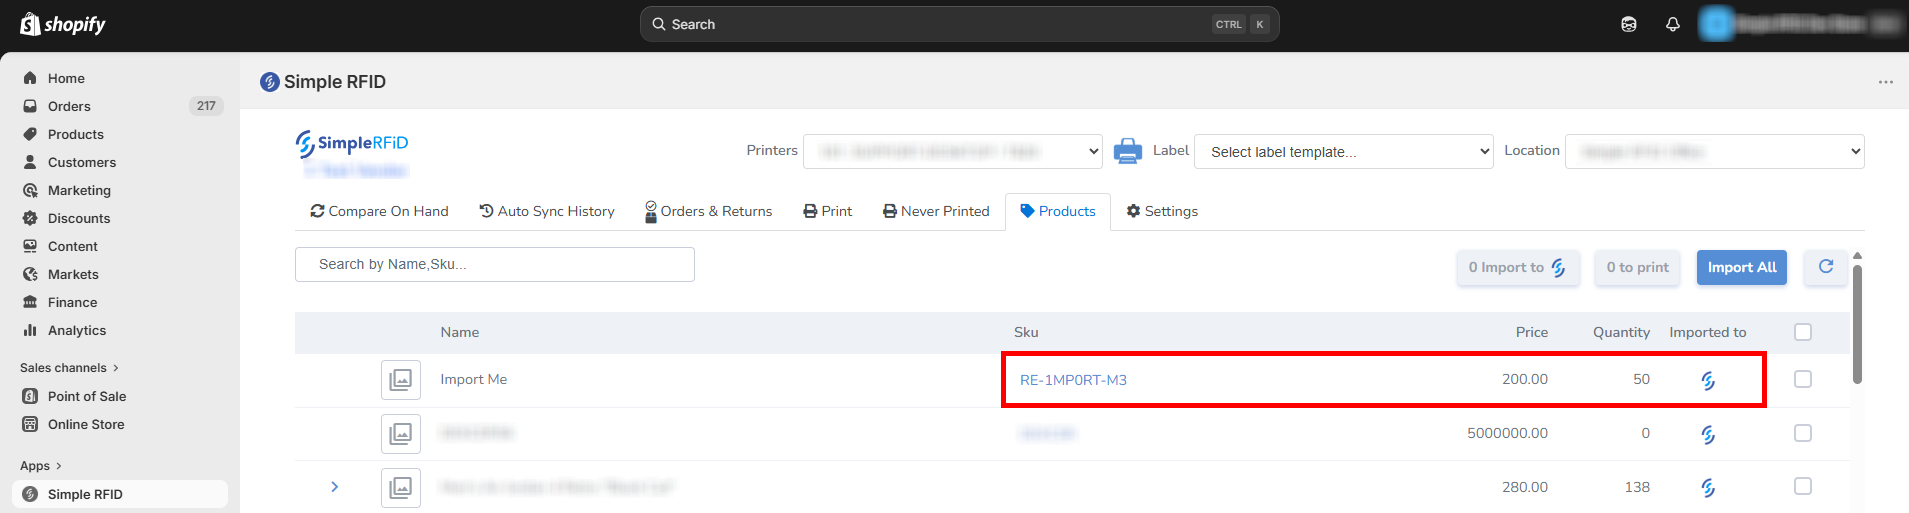Click the 0 to print button
1909x513 pixels.
tap(1638, 267)
